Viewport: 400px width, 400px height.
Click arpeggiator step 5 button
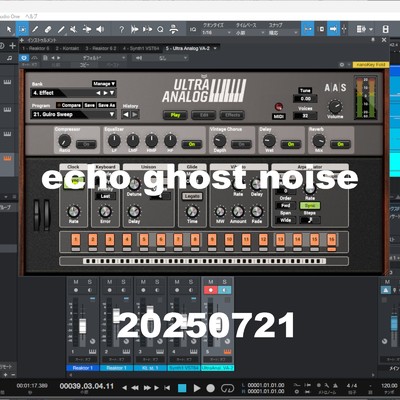[x=144, y=239]
